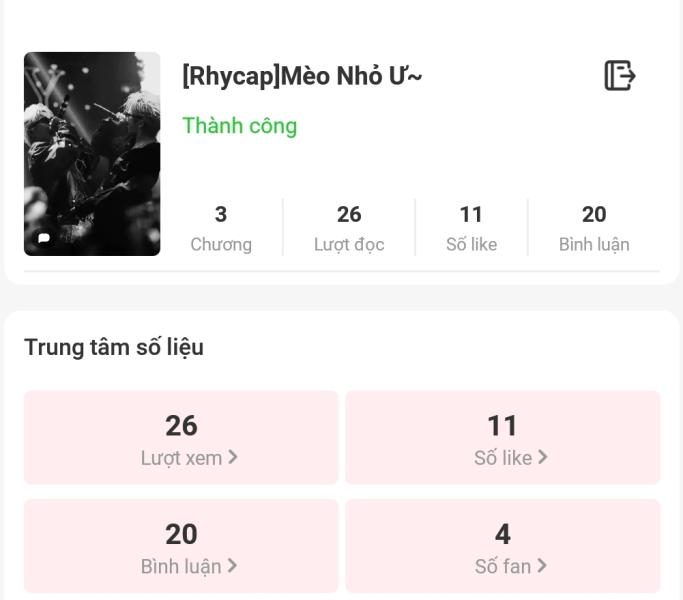The width and height of the screenshot is (683, 600).
Task: Open the 20 Bình luận header stat
Action: [x=594, y=228]
